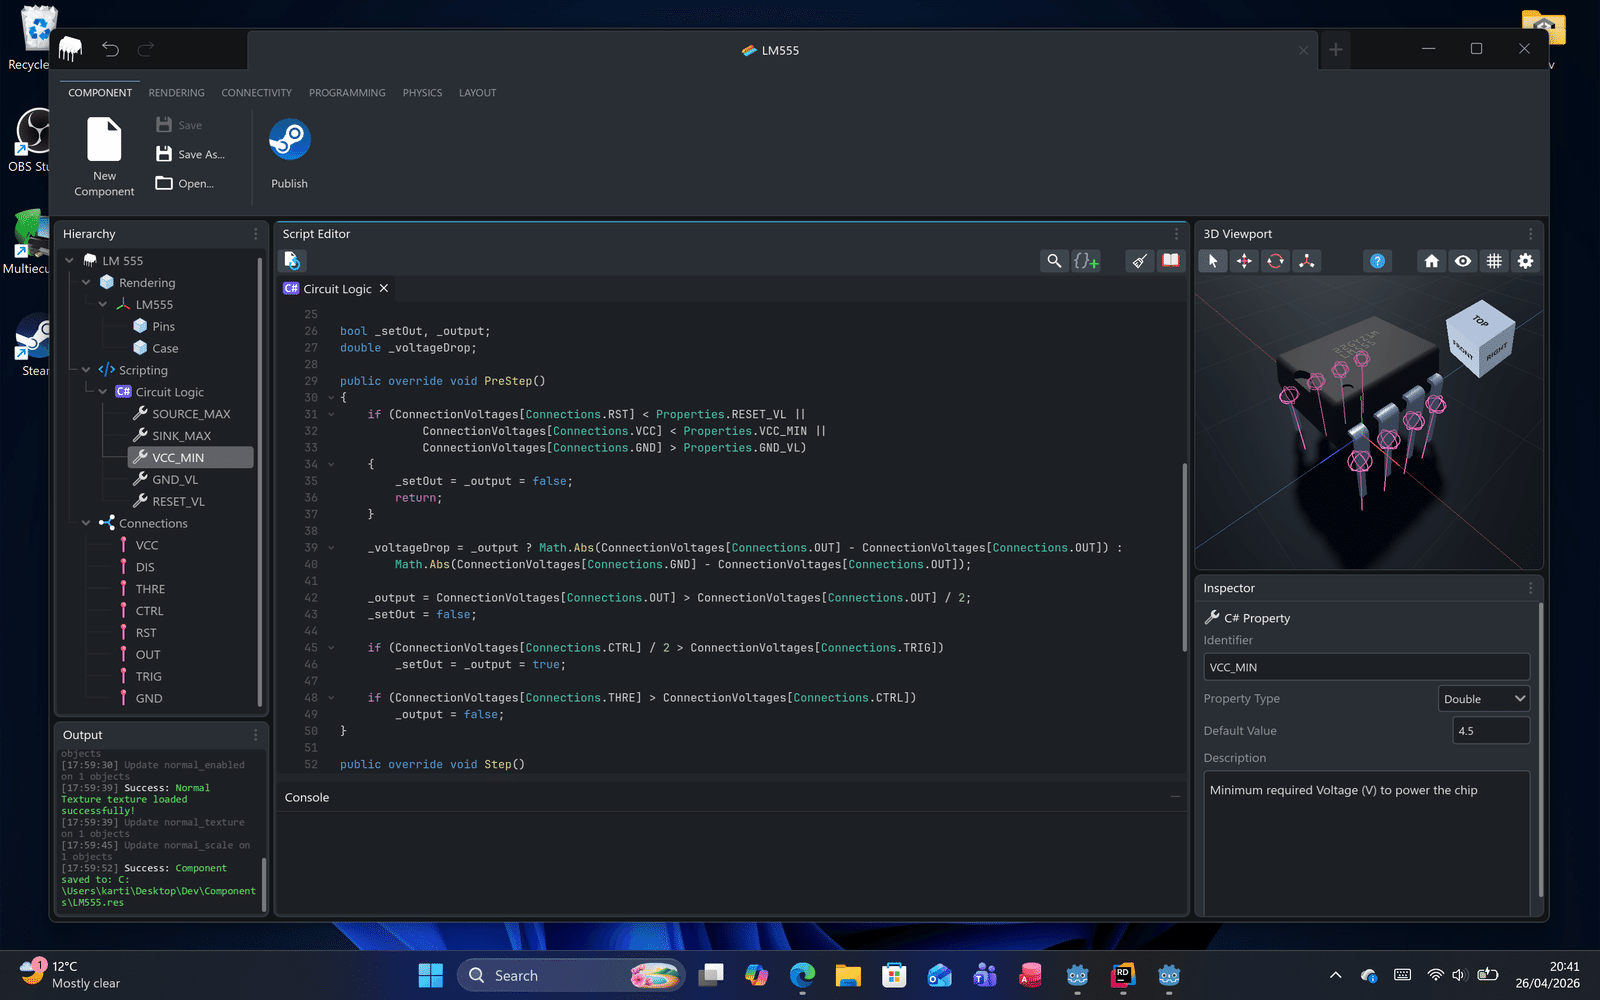Switch to the RENDERING ribbon tab
Image resolution: width=1600 pixels, height=1000 pixels.
click(177, 93)
